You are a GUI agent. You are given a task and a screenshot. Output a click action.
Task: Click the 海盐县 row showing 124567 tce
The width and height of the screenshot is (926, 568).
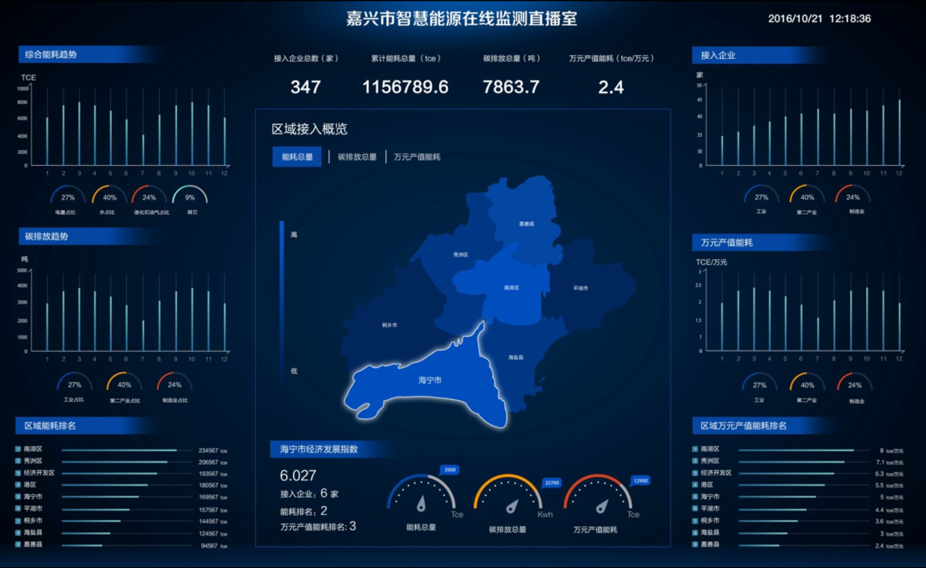pos(121,533)
